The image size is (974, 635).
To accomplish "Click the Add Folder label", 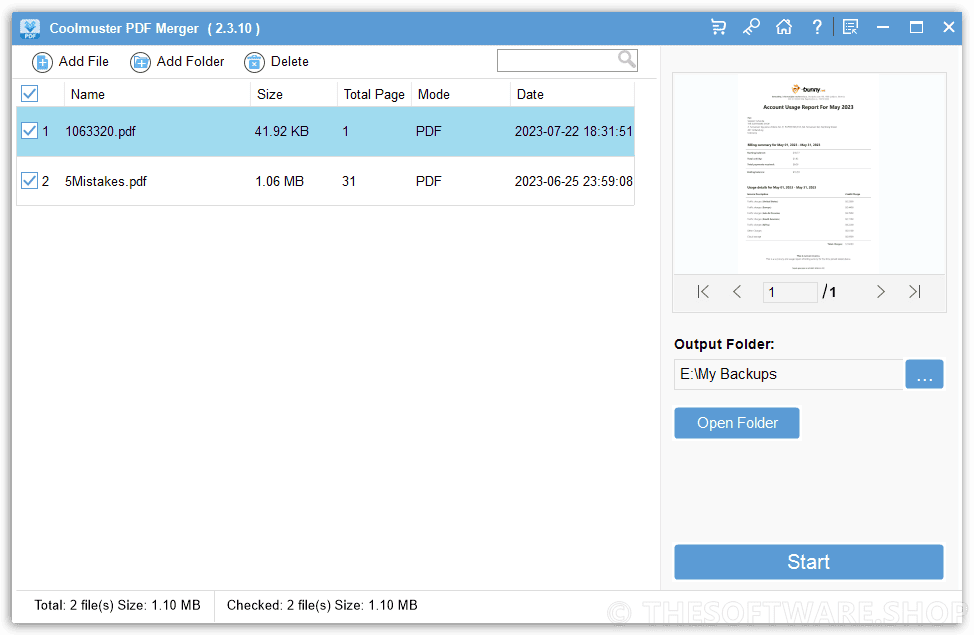I will click(x=190, y=62).
